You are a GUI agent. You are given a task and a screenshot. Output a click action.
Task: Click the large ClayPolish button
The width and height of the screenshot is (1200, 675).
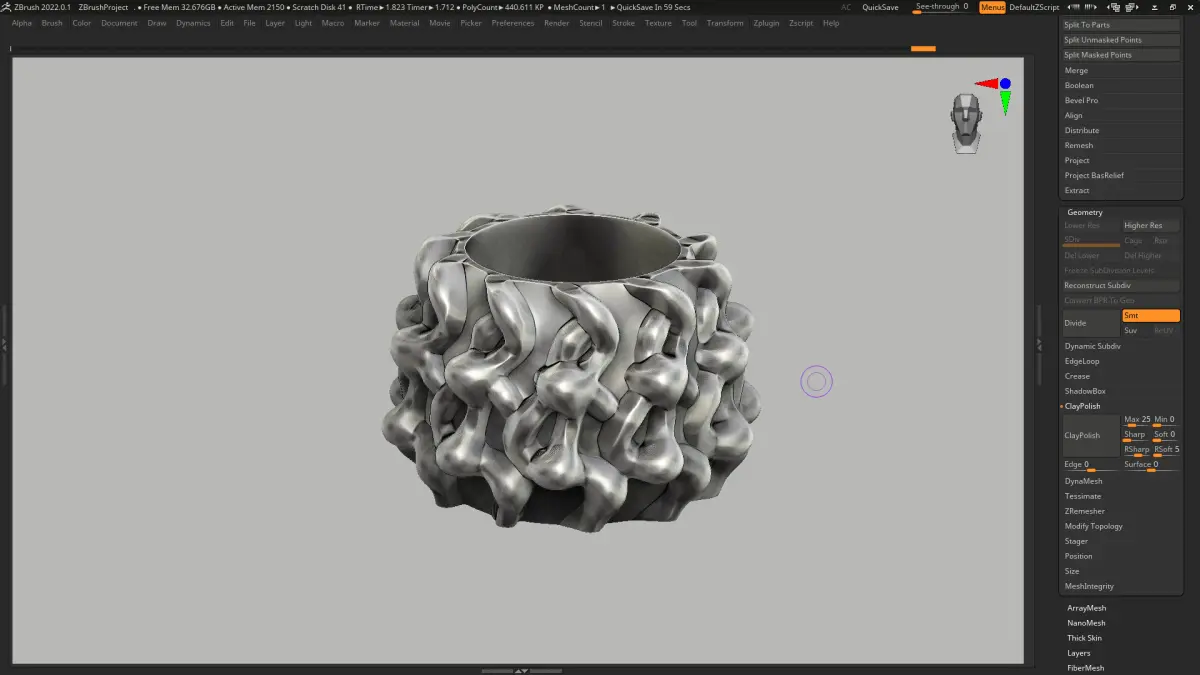(1091, 436)
